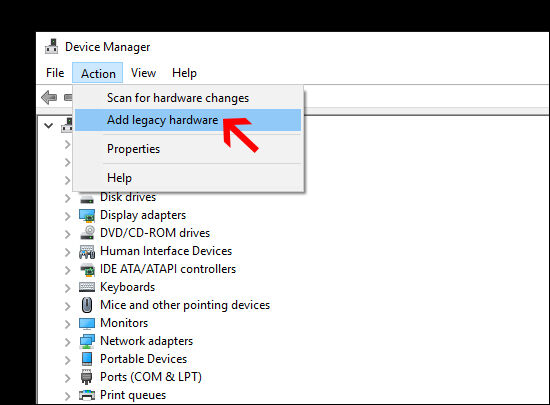Click the Keyboards category icon
The image size is (550, 405).
(x=87, y=287)
